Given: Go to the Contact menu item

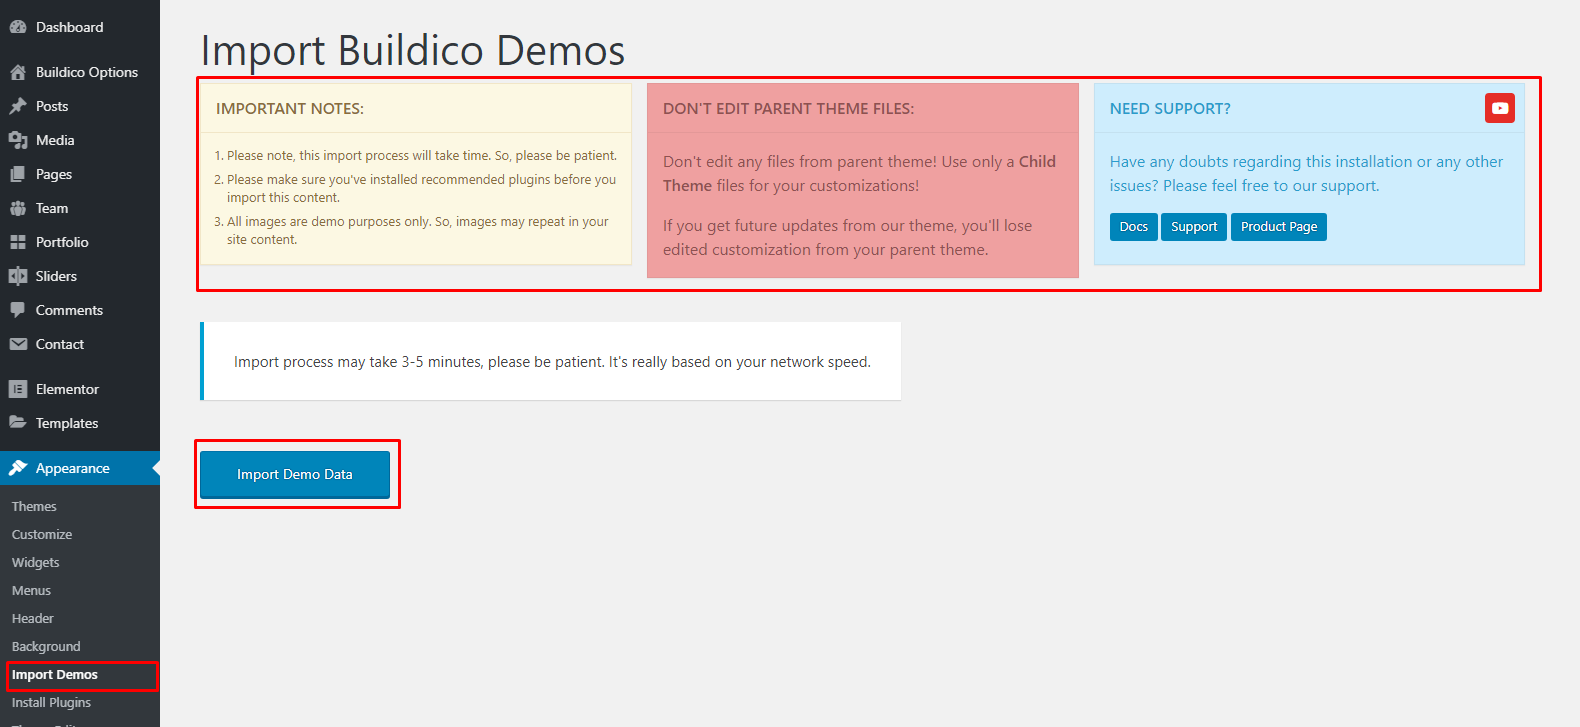Looking at the screenshot, I should [x=60, y=344].
